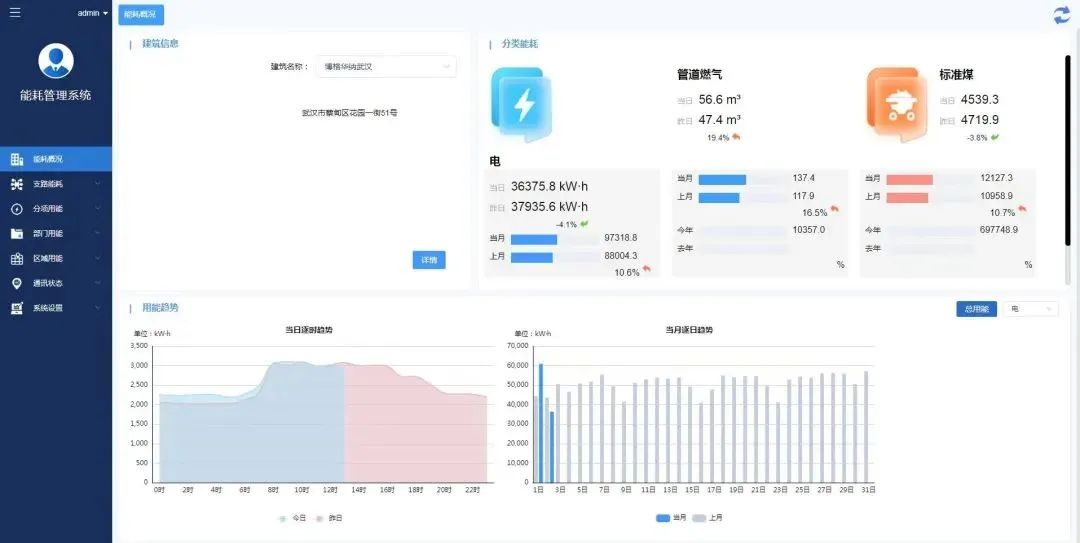Screen dimensions: 1080x543
Task: Expand the 区域用能 submenu chevron
Action: [97, 258]
